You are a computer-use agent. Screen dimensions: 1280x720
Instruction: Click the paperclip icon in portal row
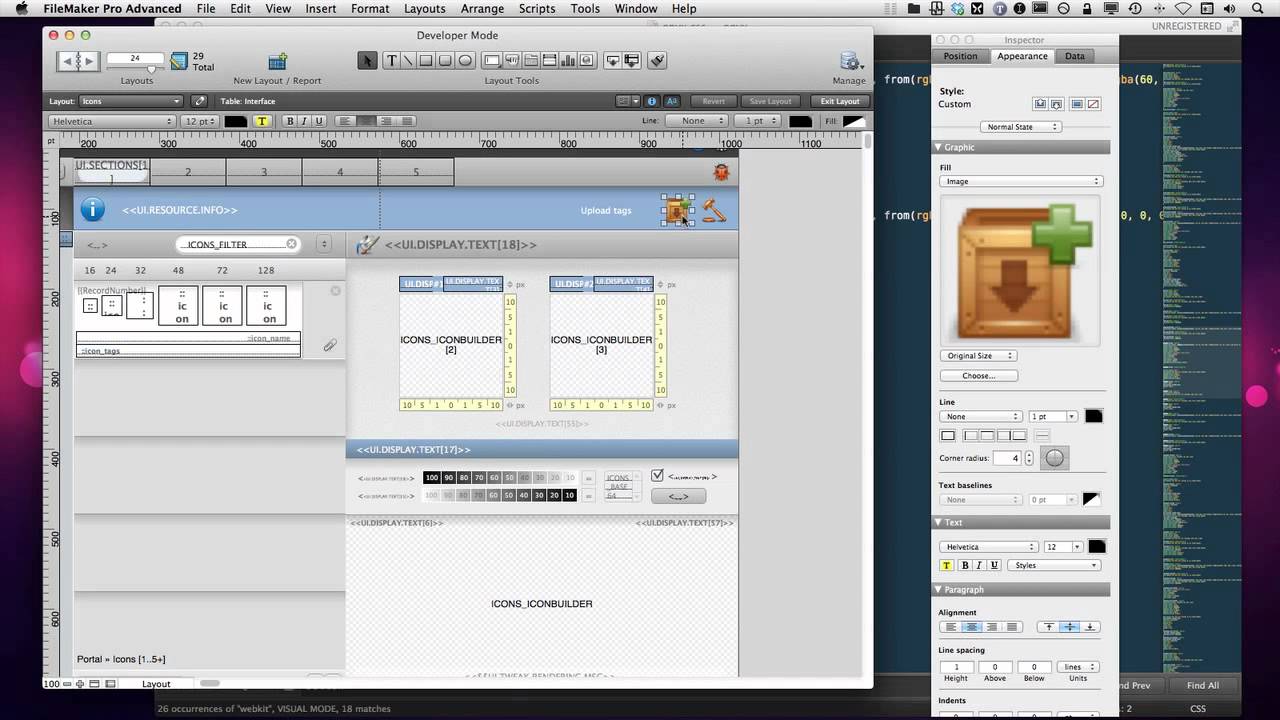(x=329, y=345)
